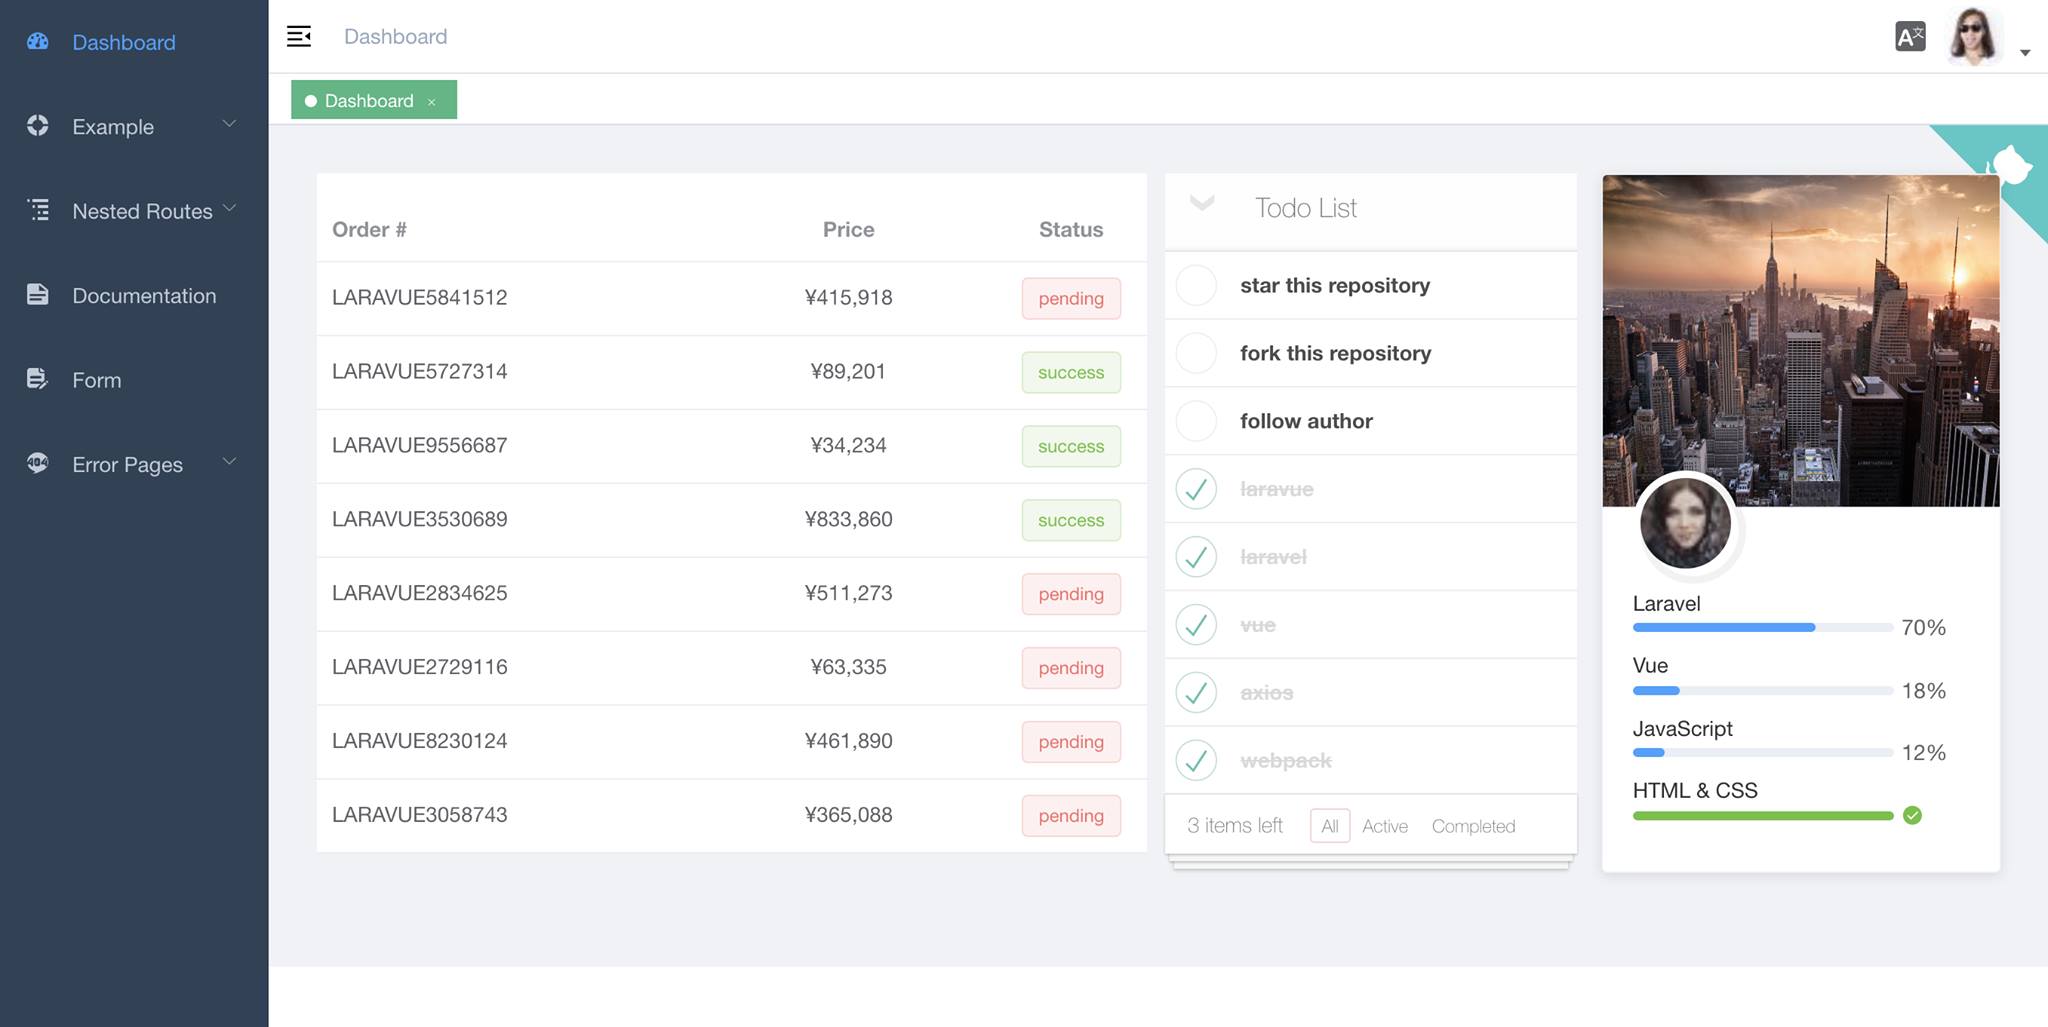Click order LARAVUE5841512
Viewport: 2048px width, 1027px height.
click(420, 297)
